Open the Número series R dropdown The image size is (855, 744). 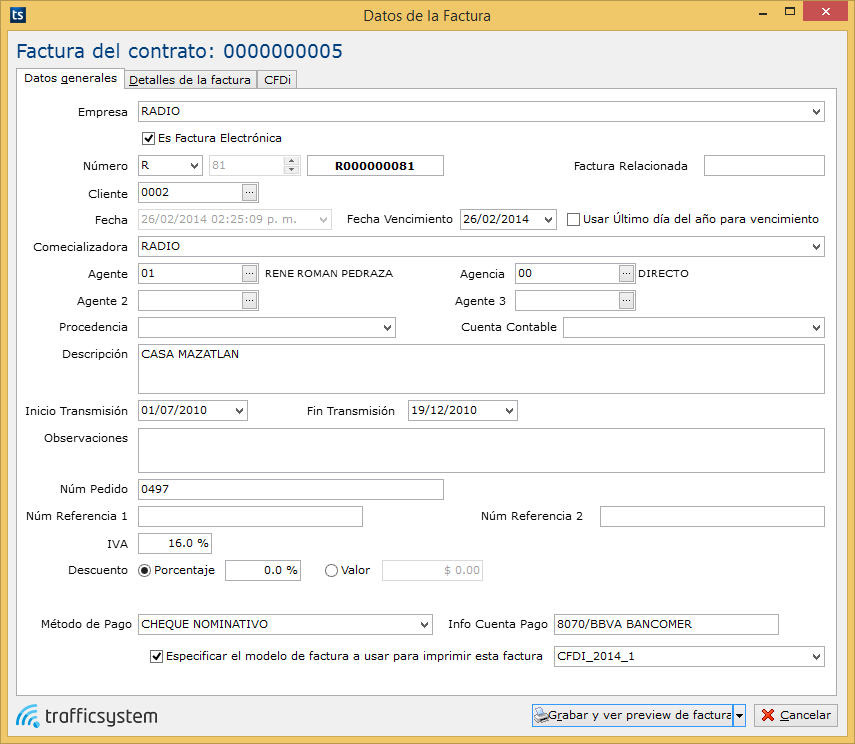pyautogui.click(x=194, y=166)
